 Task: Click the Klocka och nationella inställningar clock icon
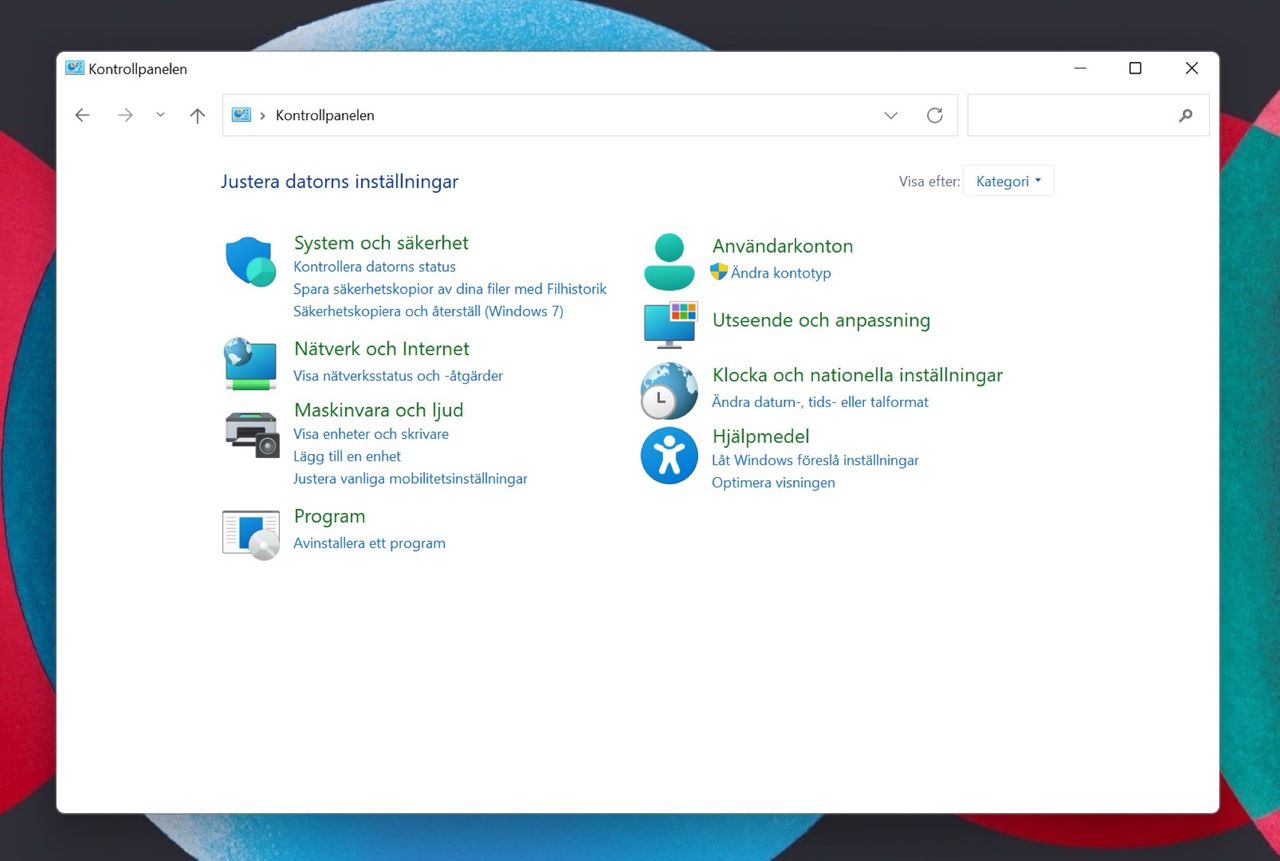click(x=668, y=390)
